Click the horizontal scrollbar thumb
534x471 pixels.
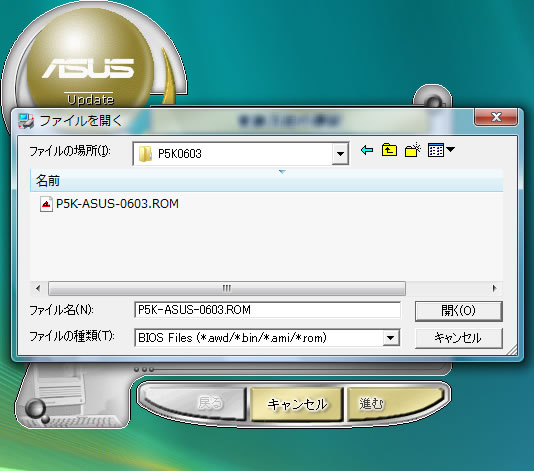click(x=227, y=288)
